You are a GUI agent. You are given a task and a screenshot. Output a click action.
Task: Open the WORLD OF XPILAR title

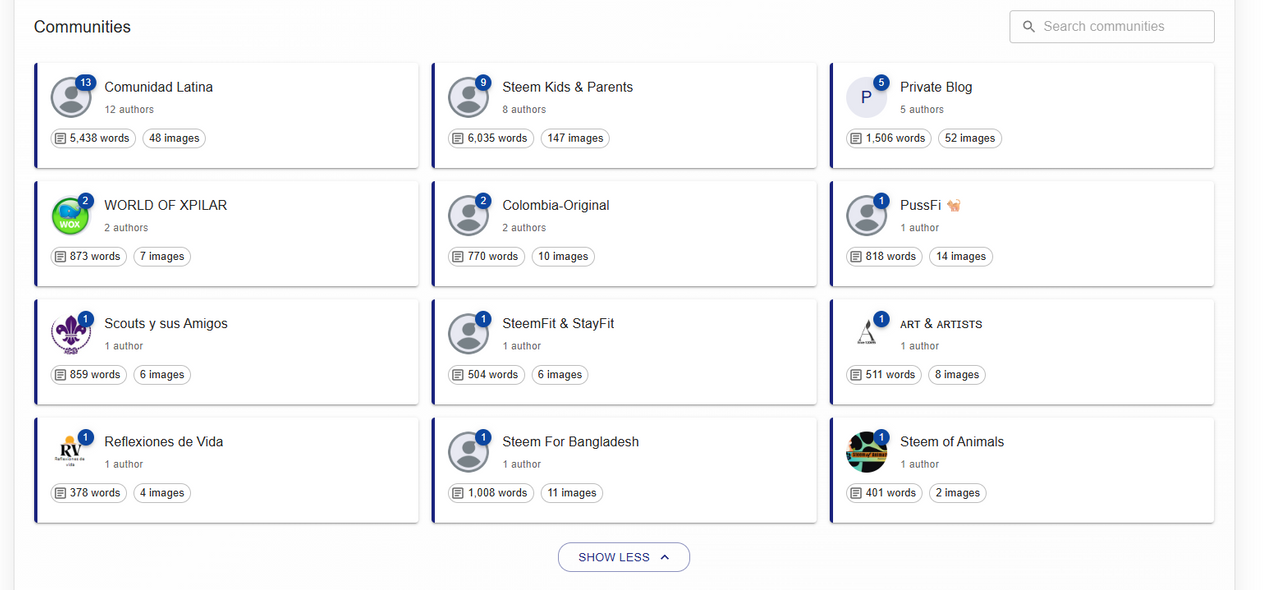[166, 205]
